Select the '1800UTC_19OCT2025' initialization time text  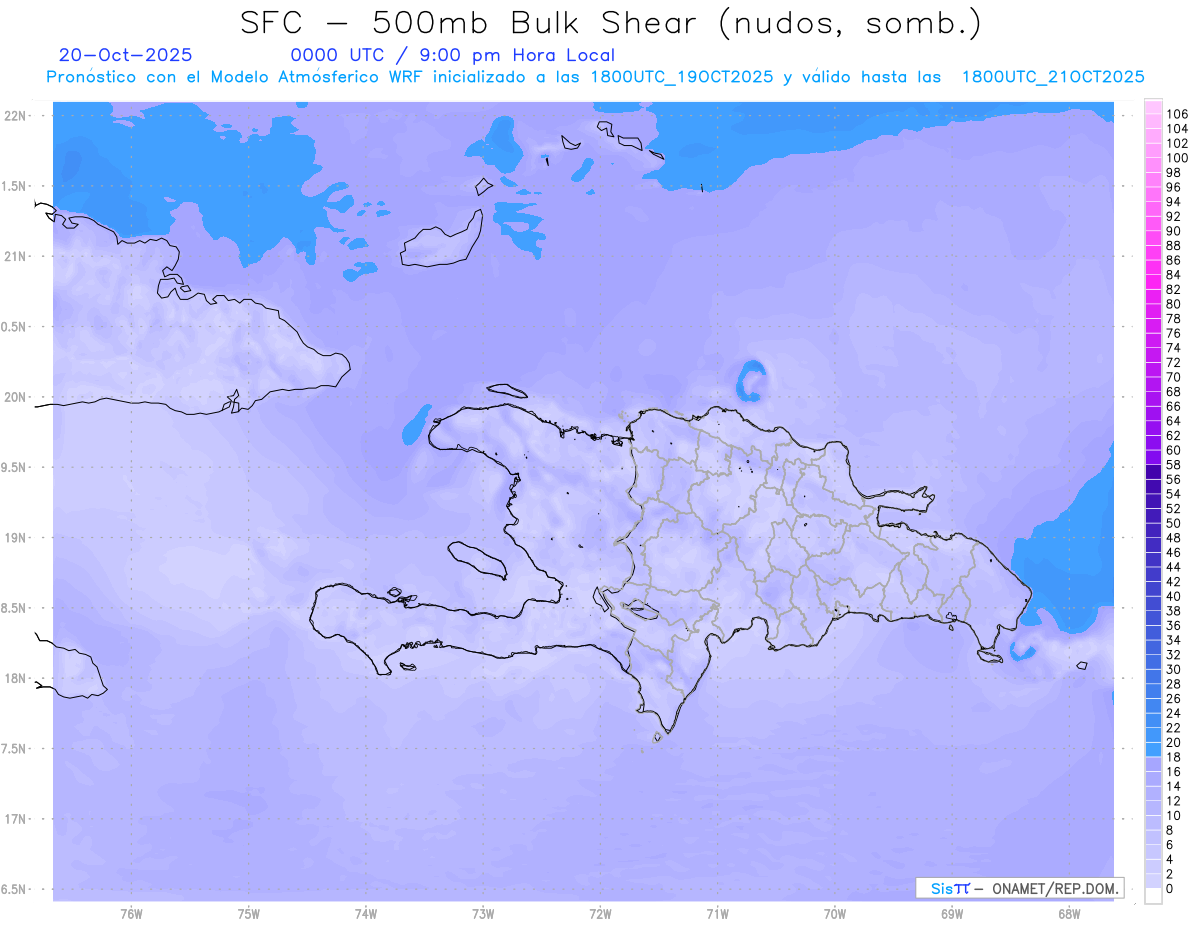[x=682, y=77]
